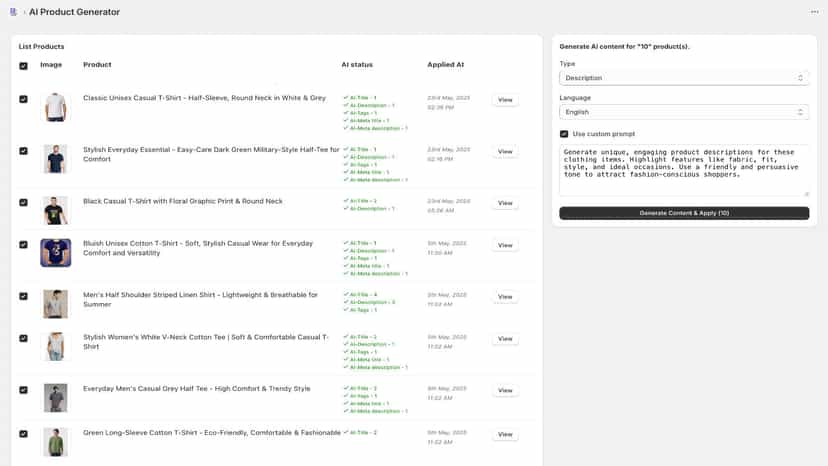The height and width of the screenshot is (466, 828).
Task: Open the dark green military tee thumbnail
Action: point(55,159)
